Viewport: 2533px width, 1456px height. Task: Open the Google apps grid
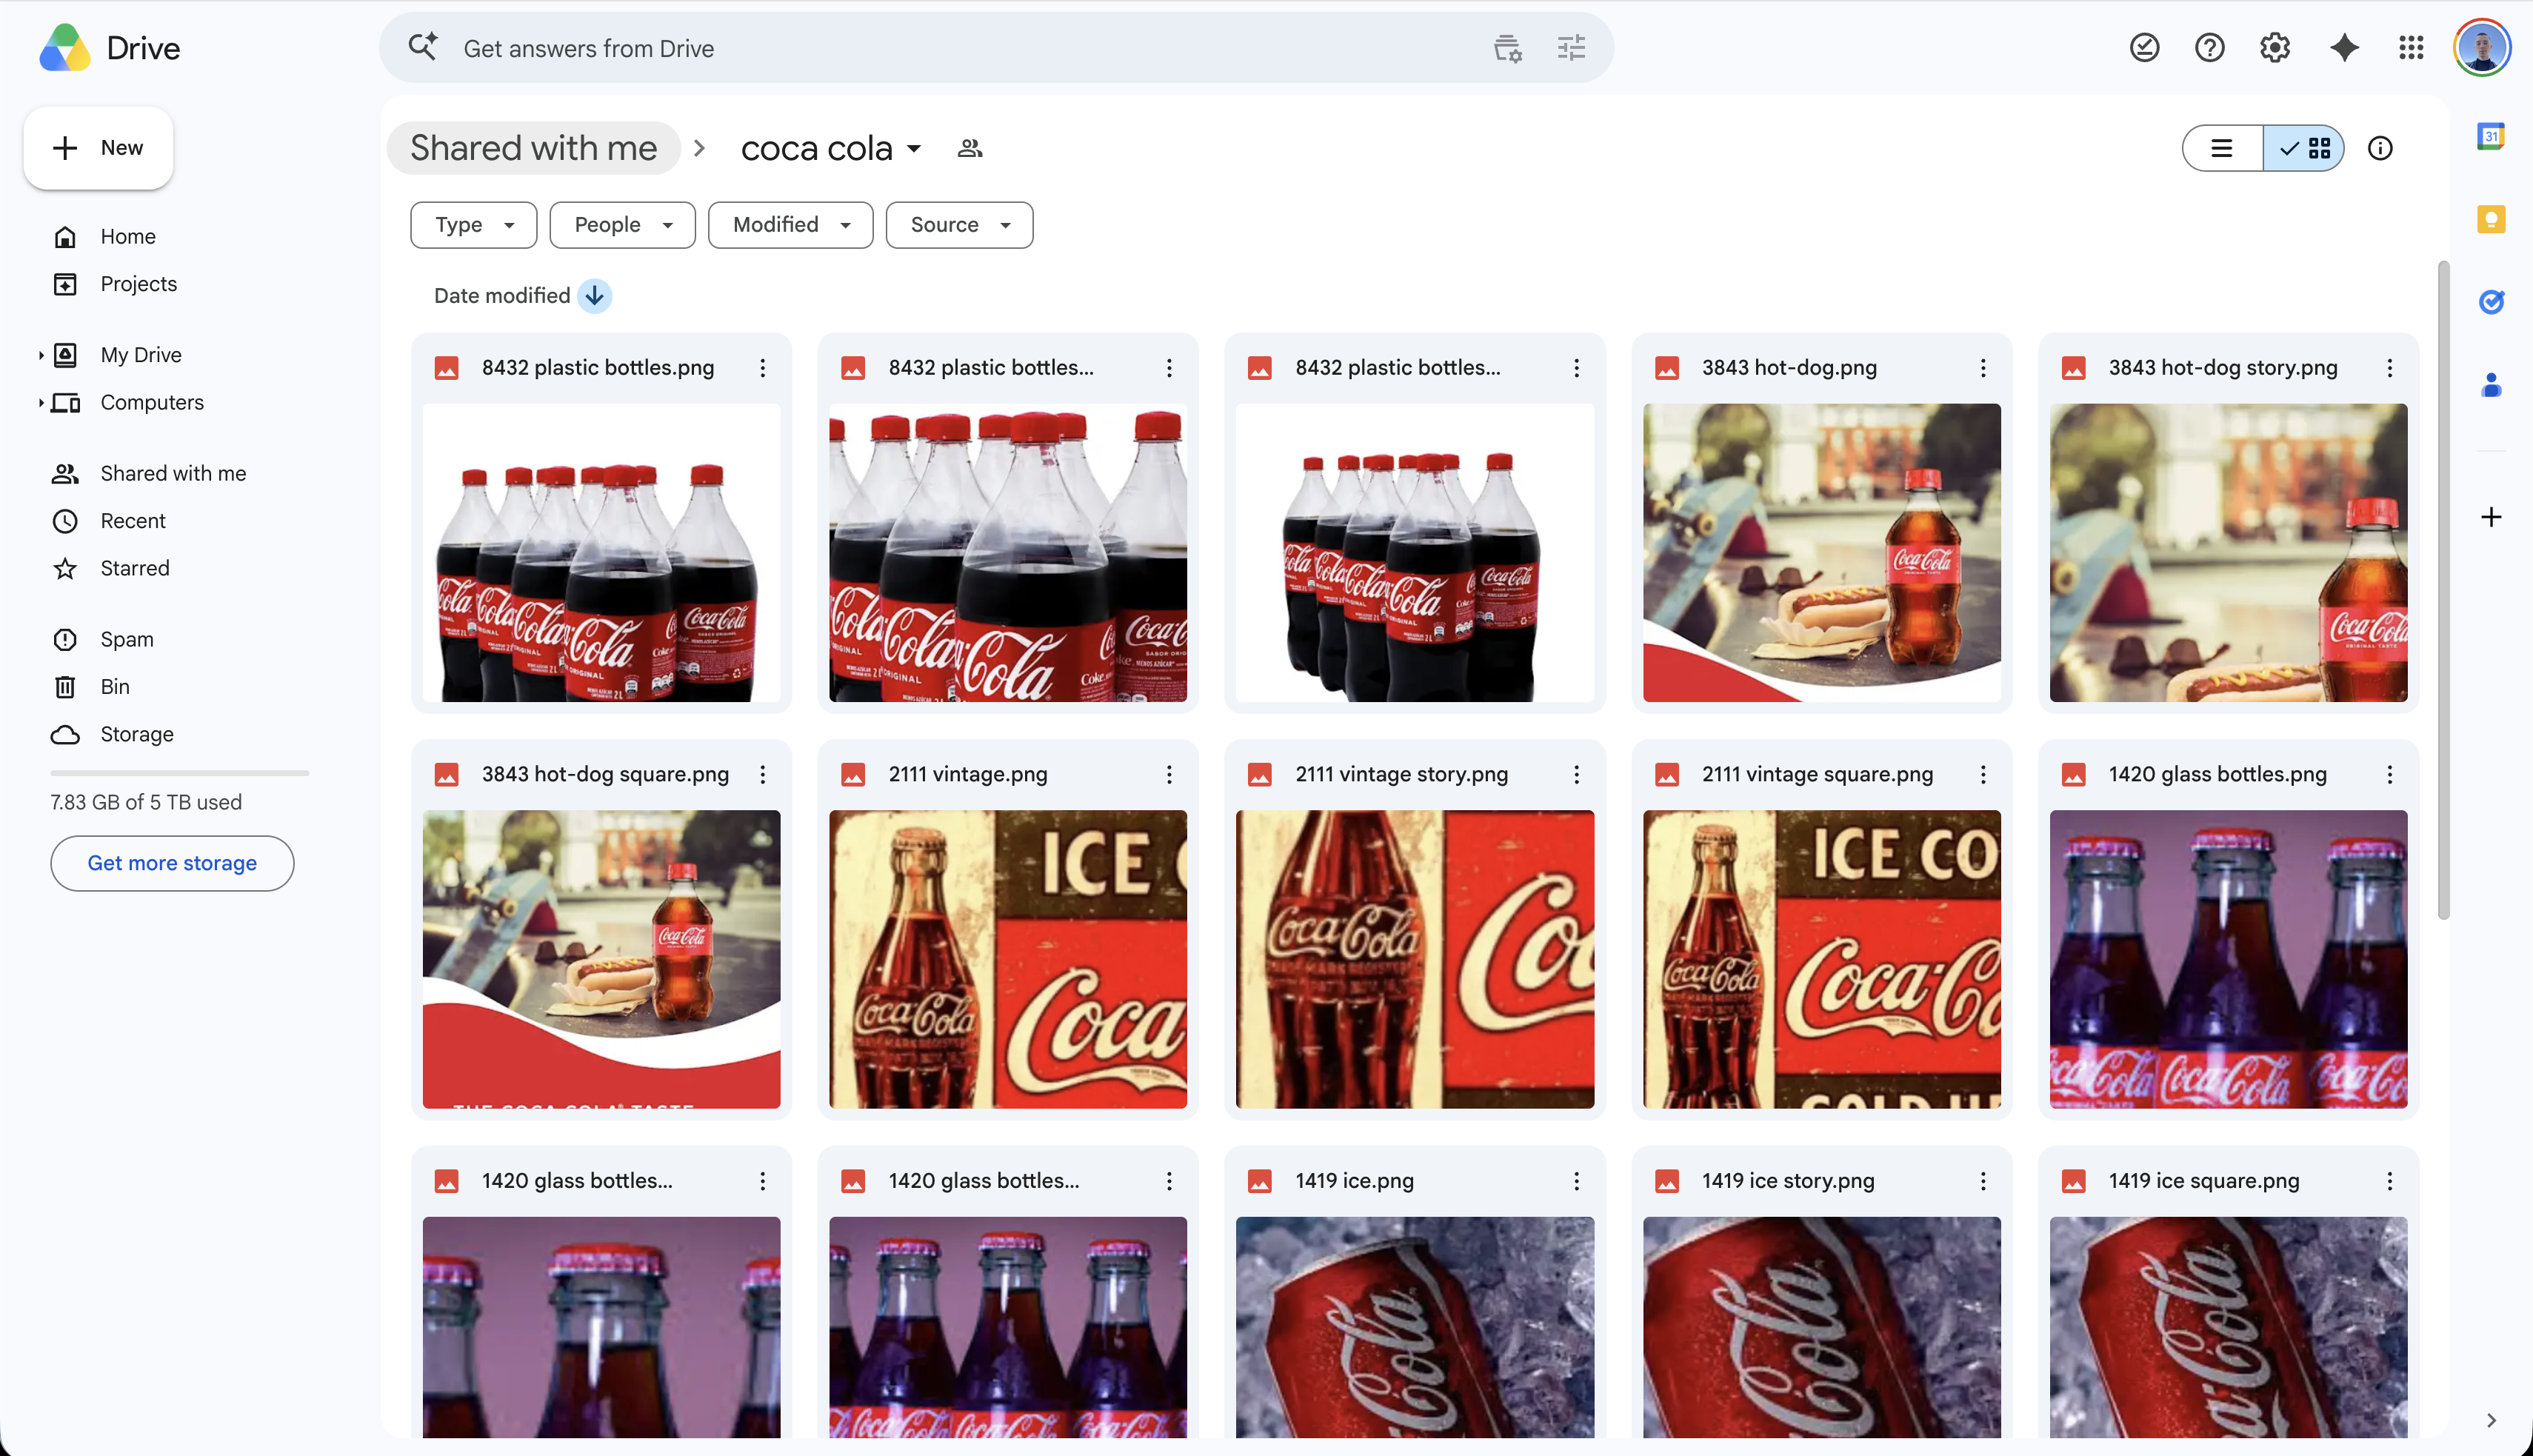pos(2410,47)
